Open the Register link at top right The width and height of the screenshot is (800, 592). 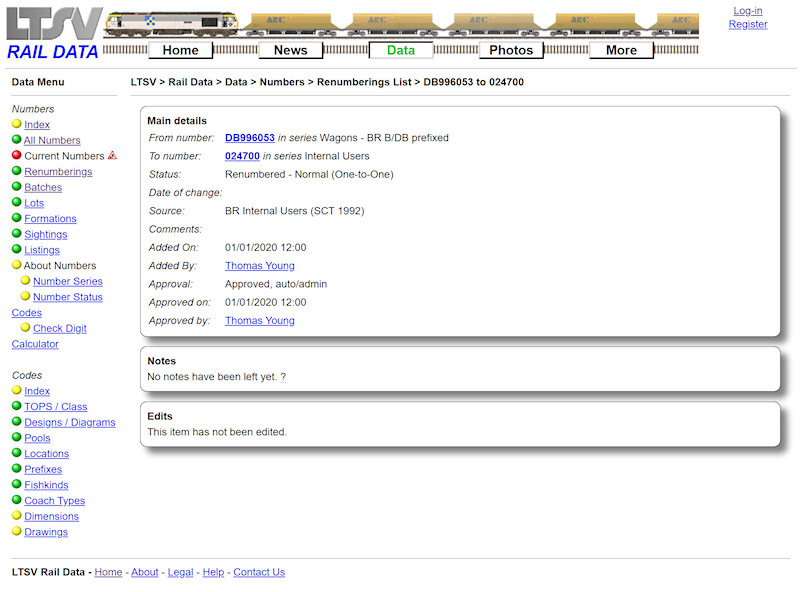pyautogui.click(x=748, y=23)
